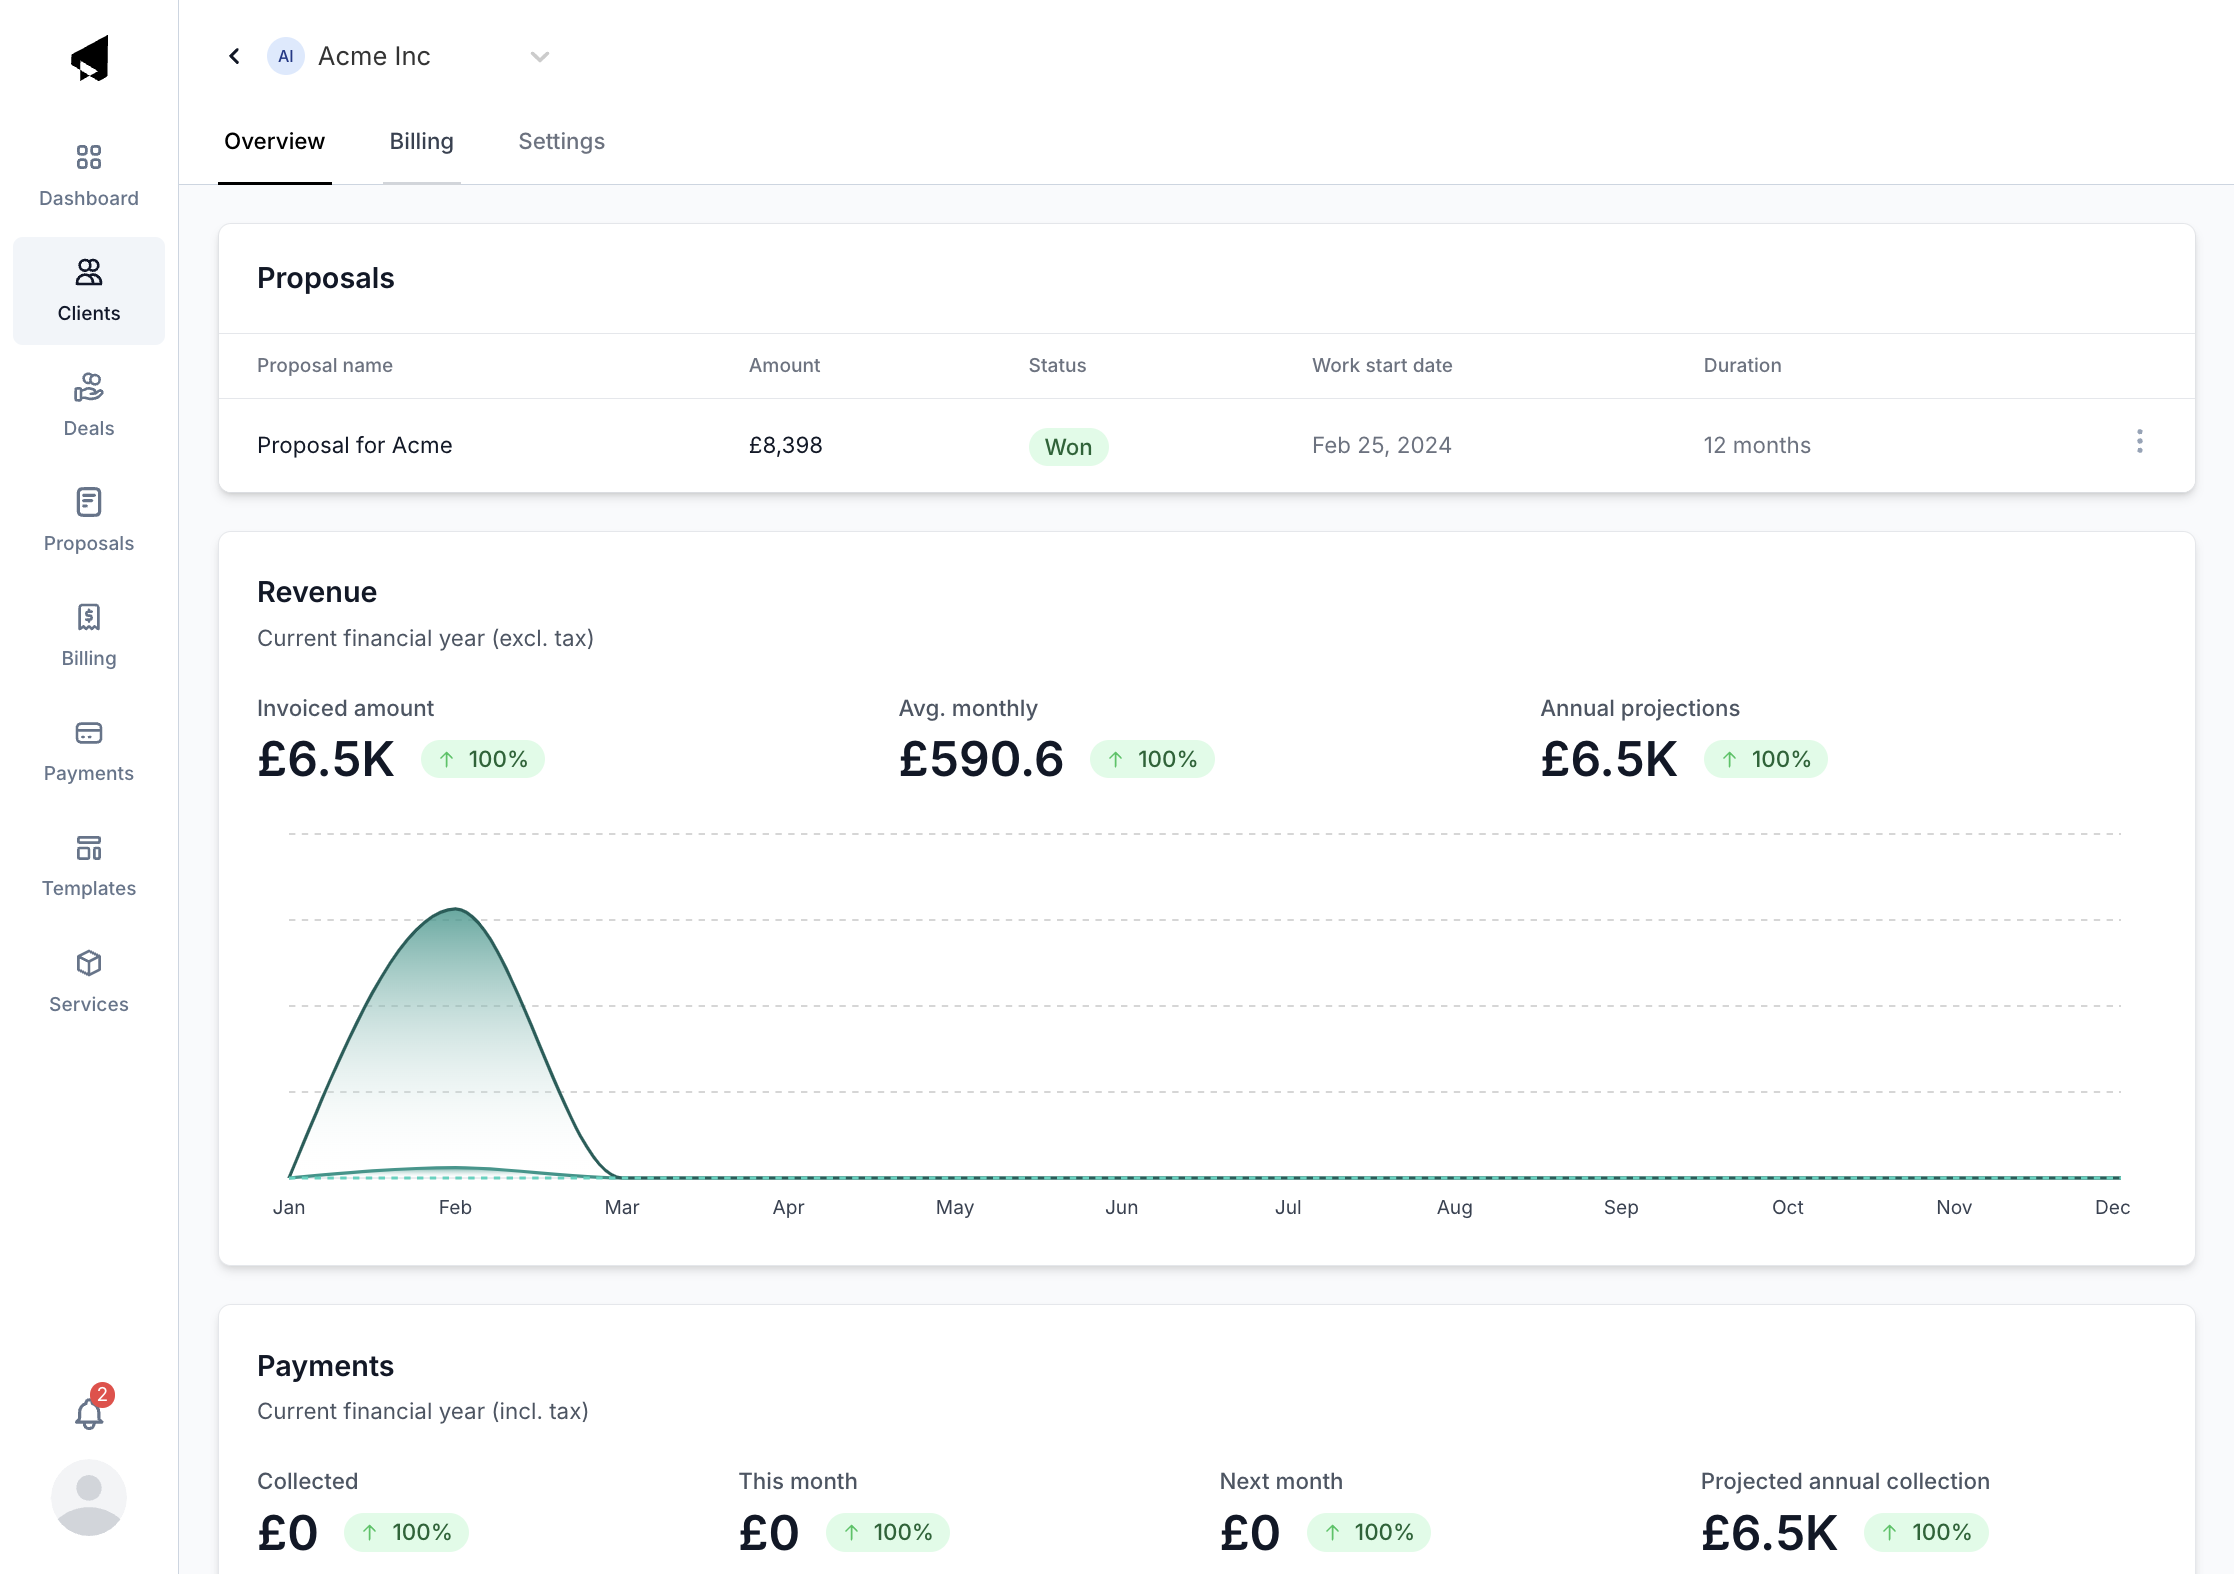Click the Dec label on chart axis
The width and height of the screenshot is (2234, 1574).
click(2112, 1207)
